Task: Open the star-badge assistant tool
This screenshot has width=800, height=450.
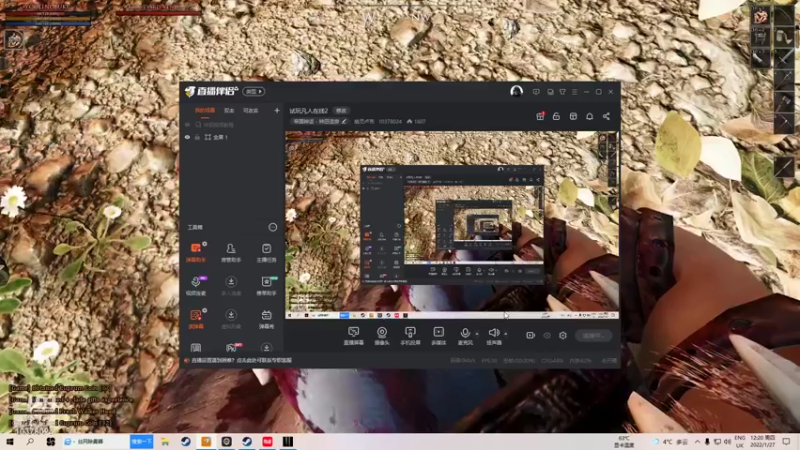Action: [x=266, y=286]
